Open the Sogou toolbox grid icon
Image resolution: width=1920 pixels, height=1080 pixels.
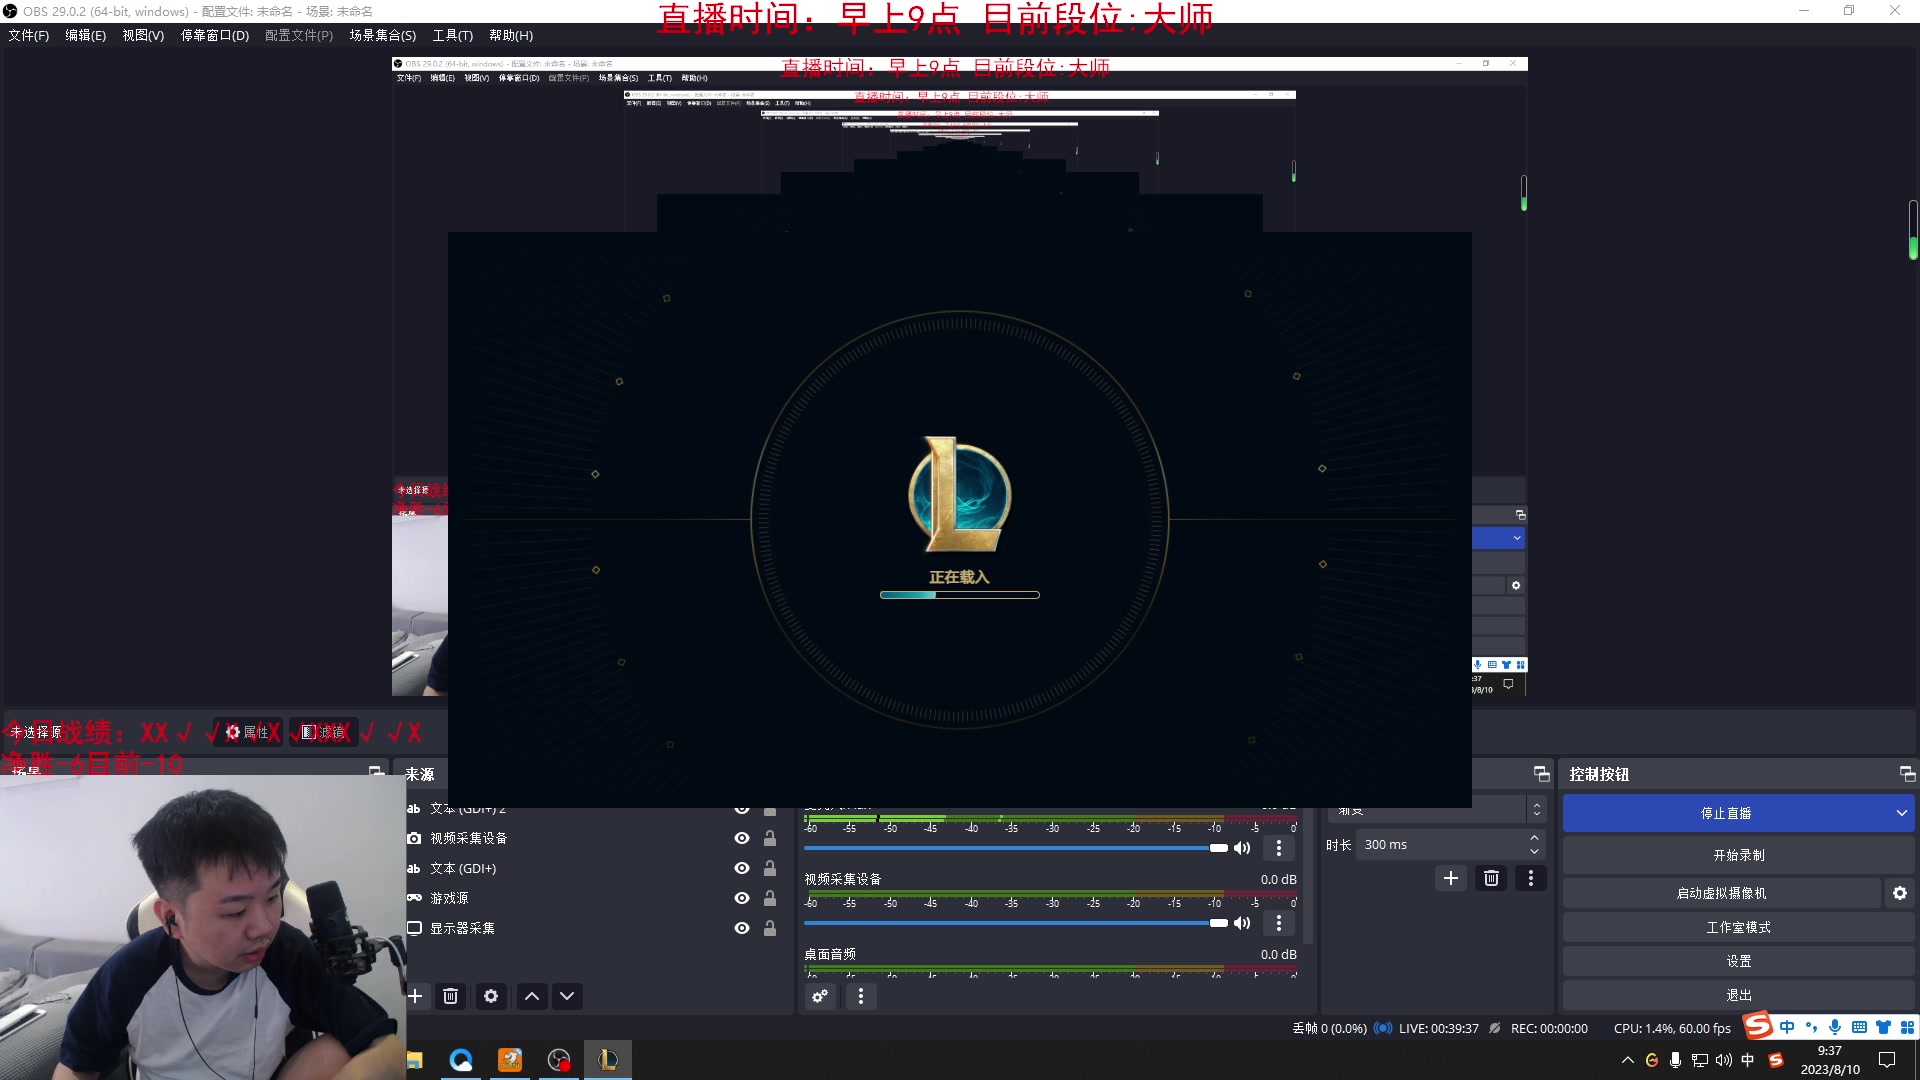[x=1907, y=1027]
